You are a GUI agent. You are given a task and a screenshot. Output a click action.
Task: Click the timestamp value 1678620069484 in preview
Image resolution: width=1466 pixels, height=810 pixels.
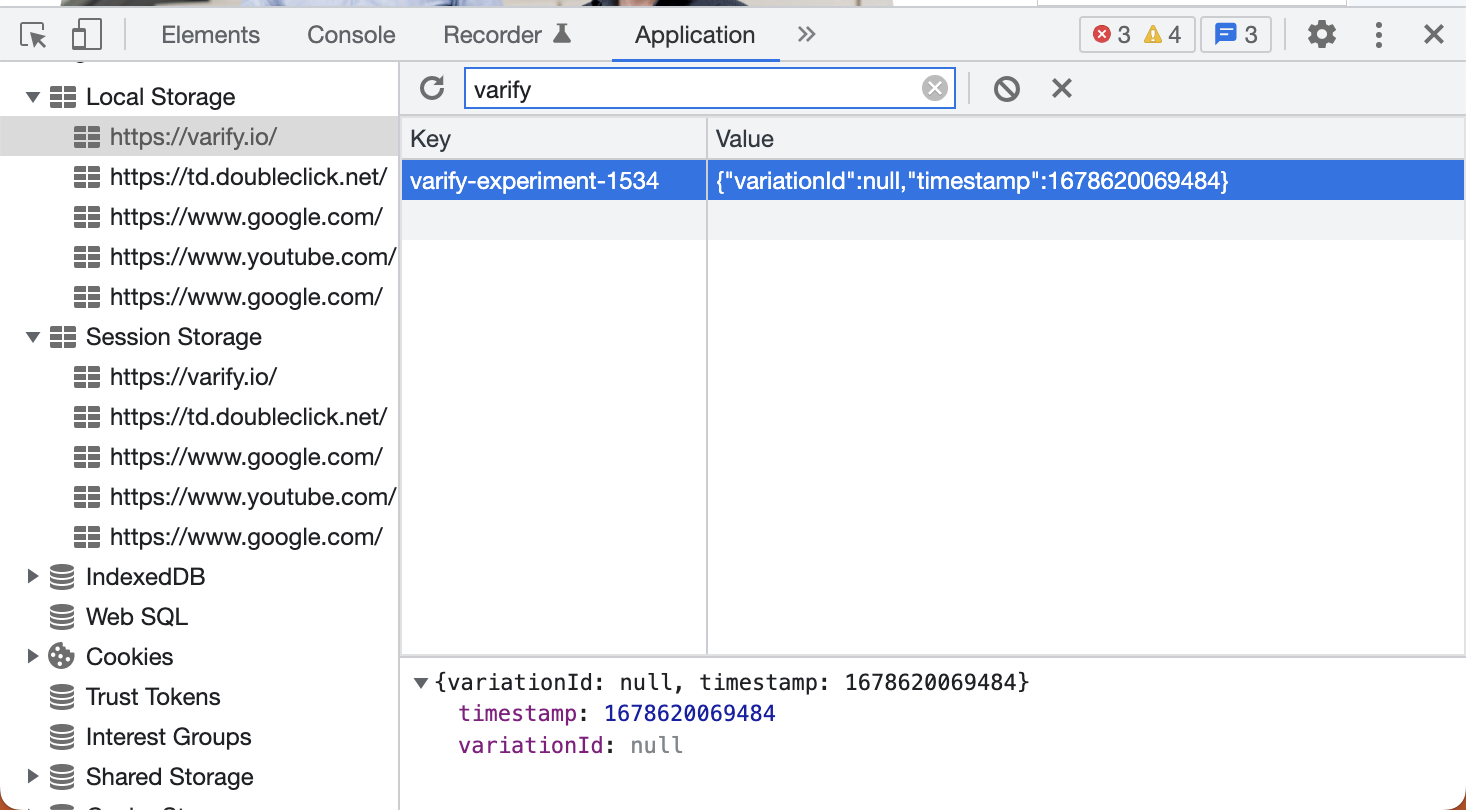point(690,714)
